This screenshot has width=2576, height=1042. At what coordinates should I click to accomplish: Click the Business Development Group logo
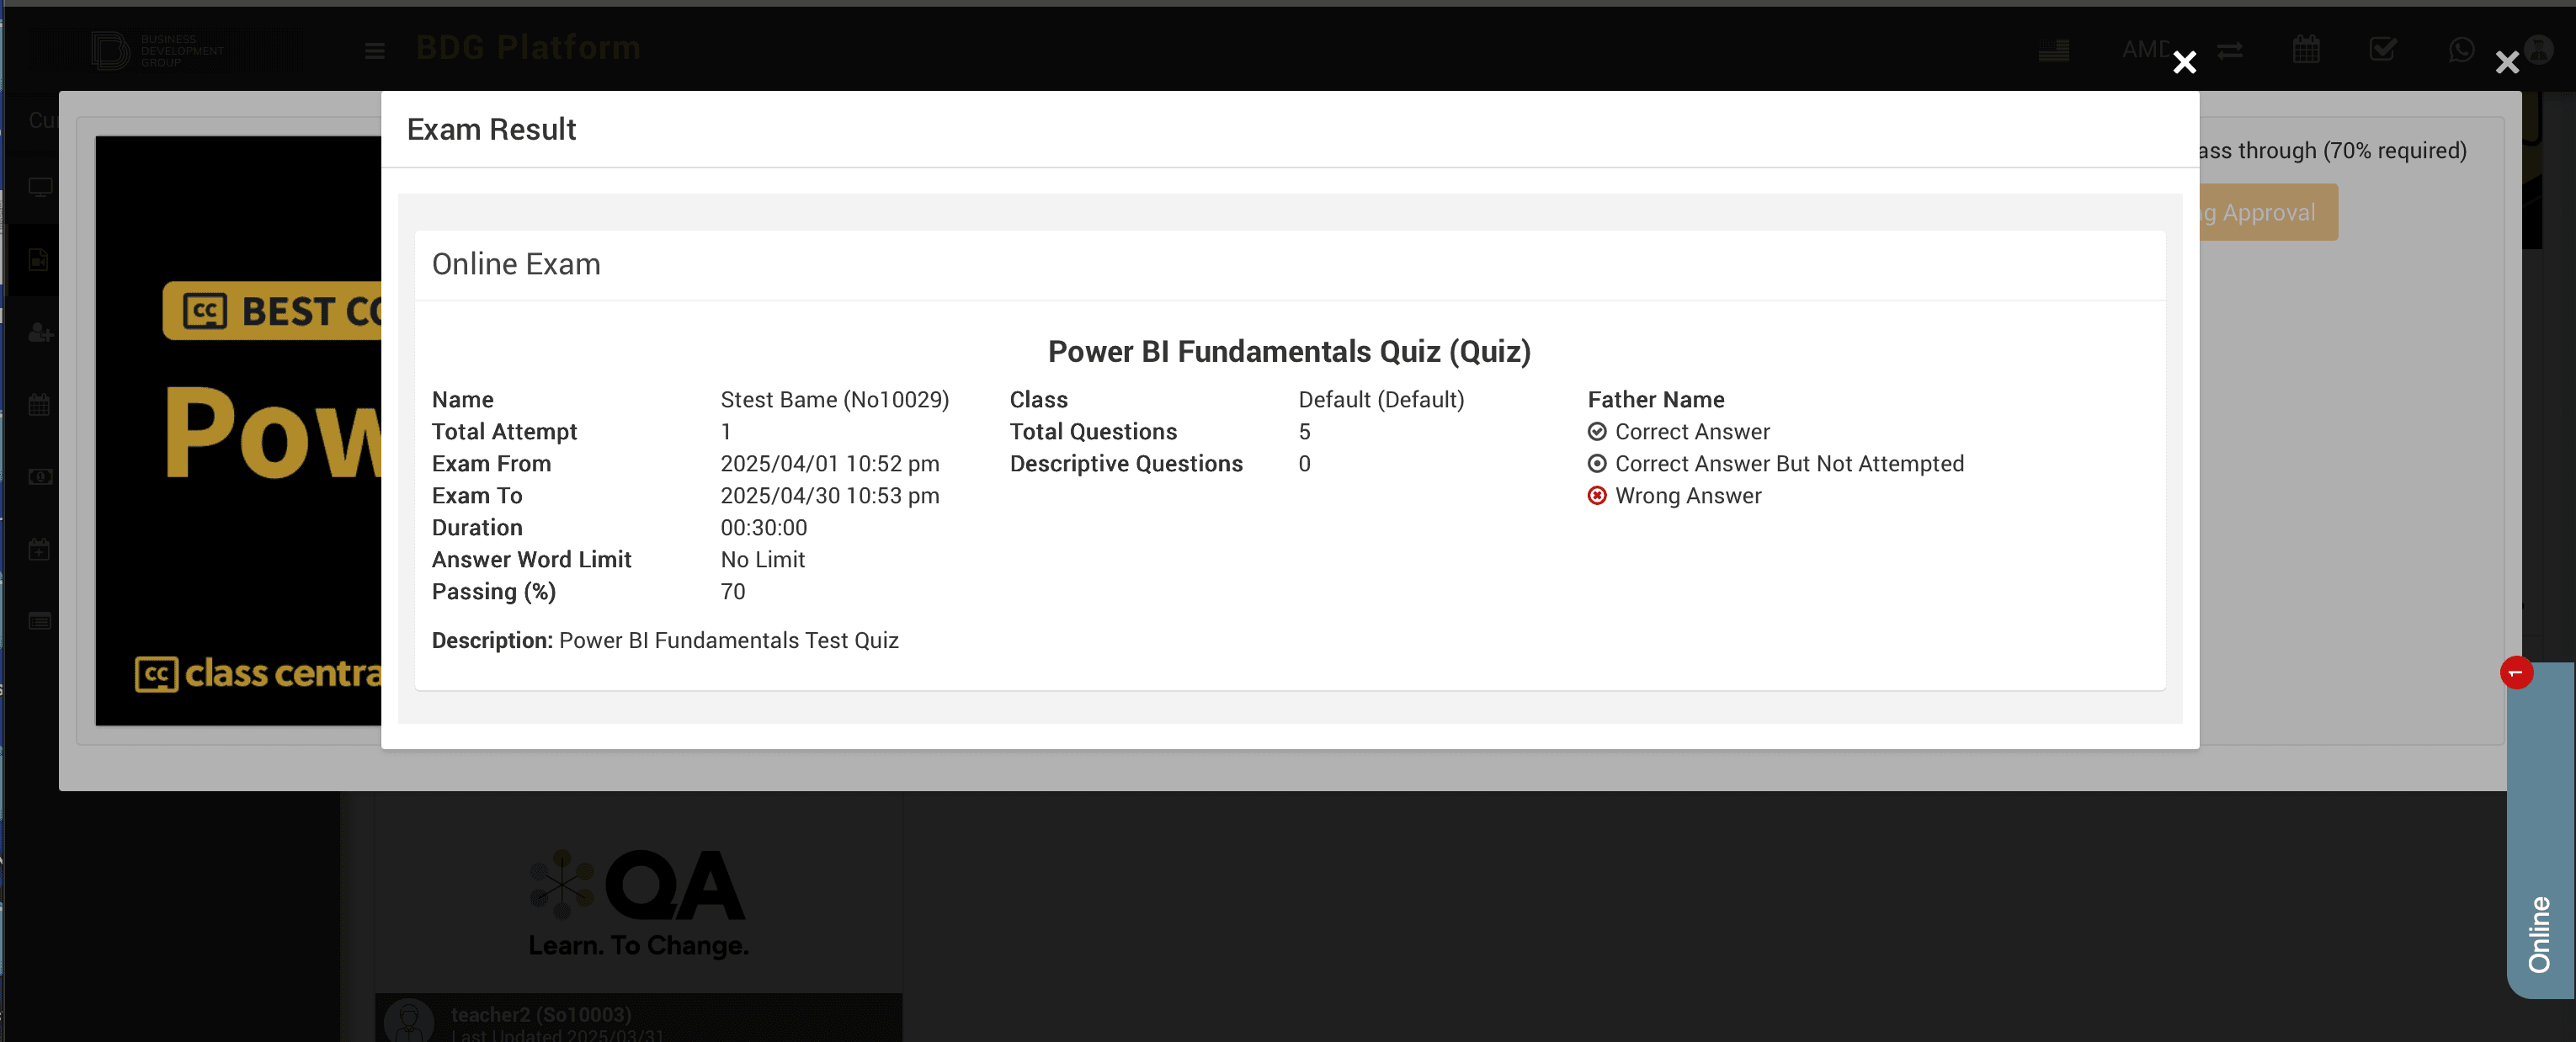pos(158,50)
